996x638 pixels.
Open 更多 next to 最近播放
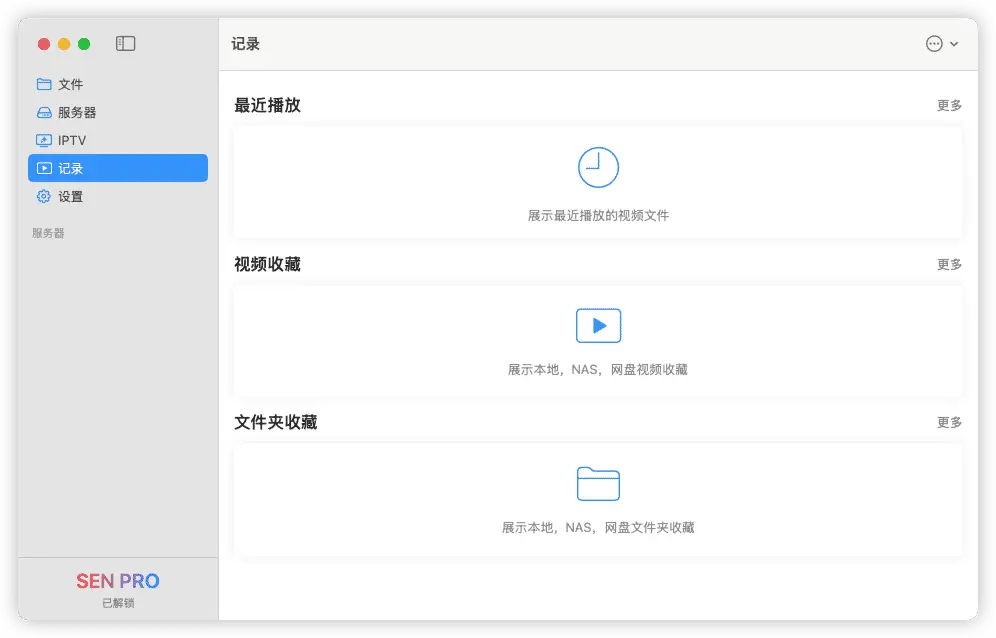948,105
